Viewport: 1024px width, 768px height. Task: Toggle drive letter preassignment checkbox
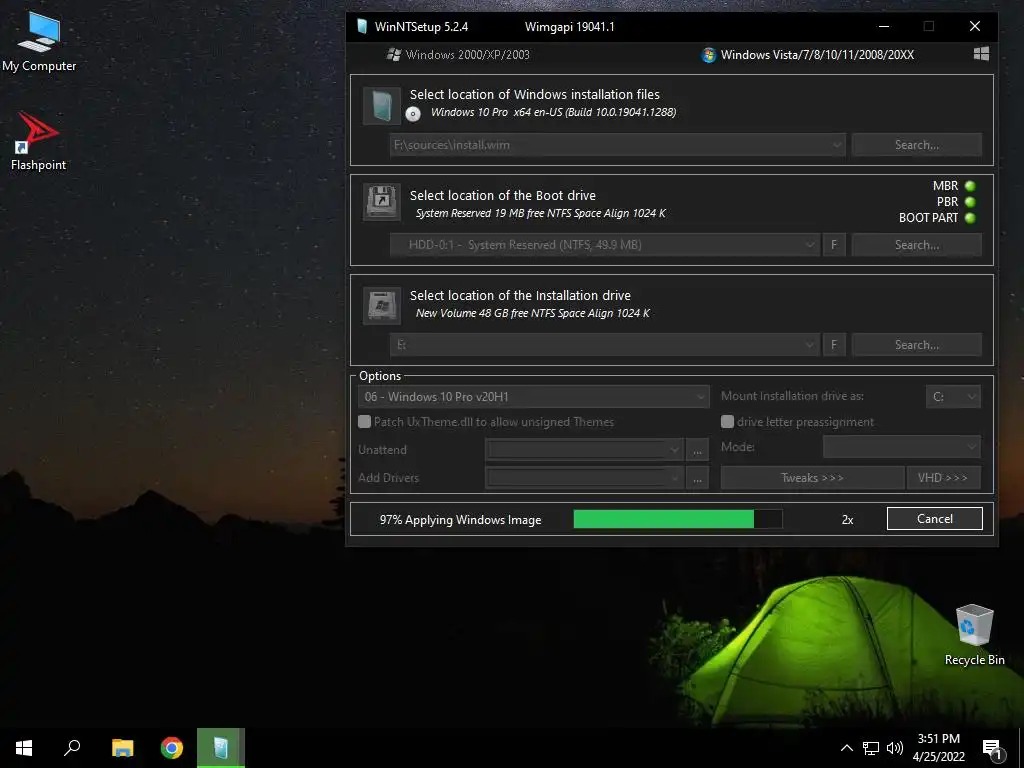(x=727, y=422)
